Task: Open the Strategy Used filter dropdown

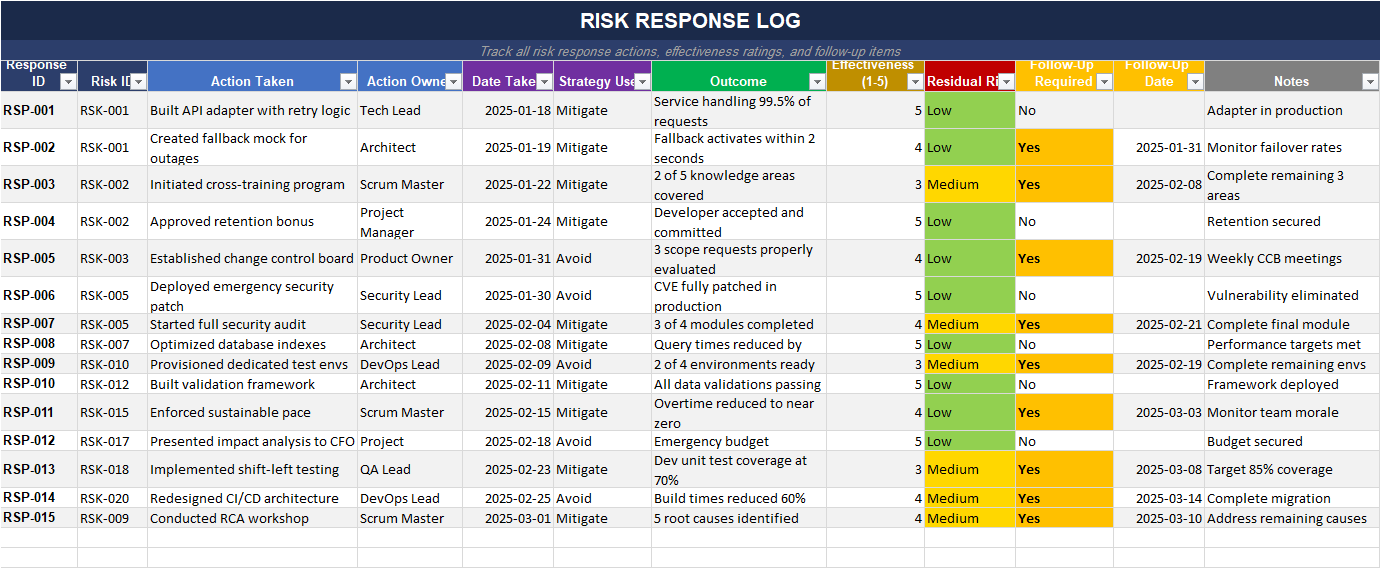Action: click(642, 82)
